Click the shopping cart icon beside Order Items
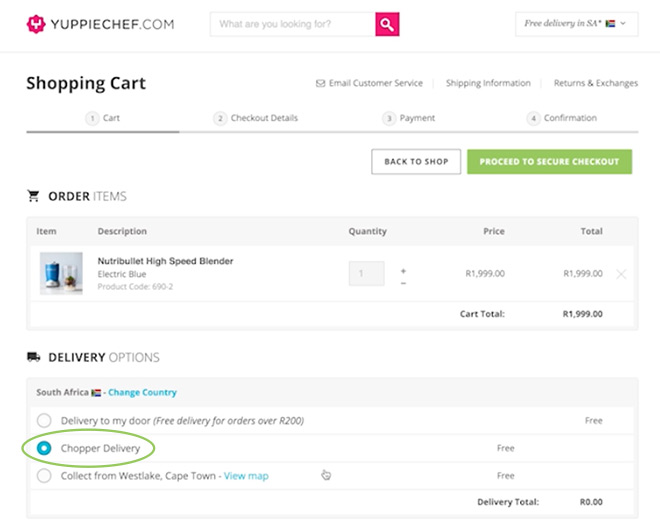Viewport: 660px width, 520px height. 33,196
